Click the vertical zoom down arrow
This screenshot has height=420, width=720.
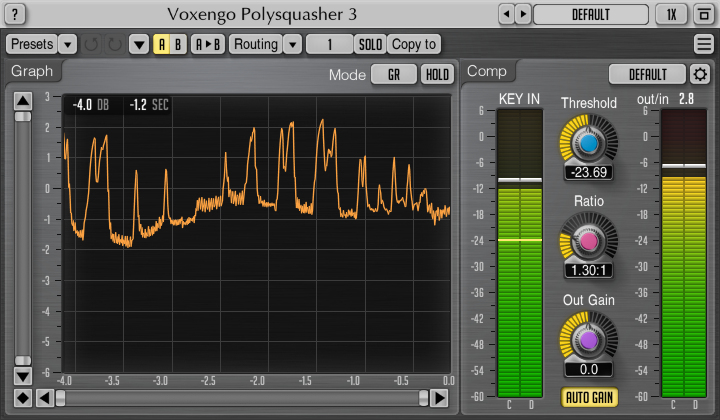(22, 376)
